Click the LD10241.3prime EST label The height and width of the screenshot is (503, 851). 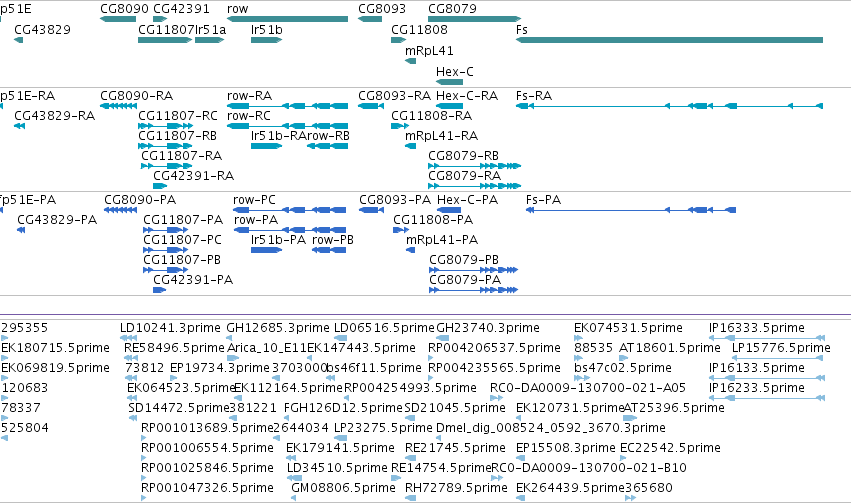coord(170,328)
